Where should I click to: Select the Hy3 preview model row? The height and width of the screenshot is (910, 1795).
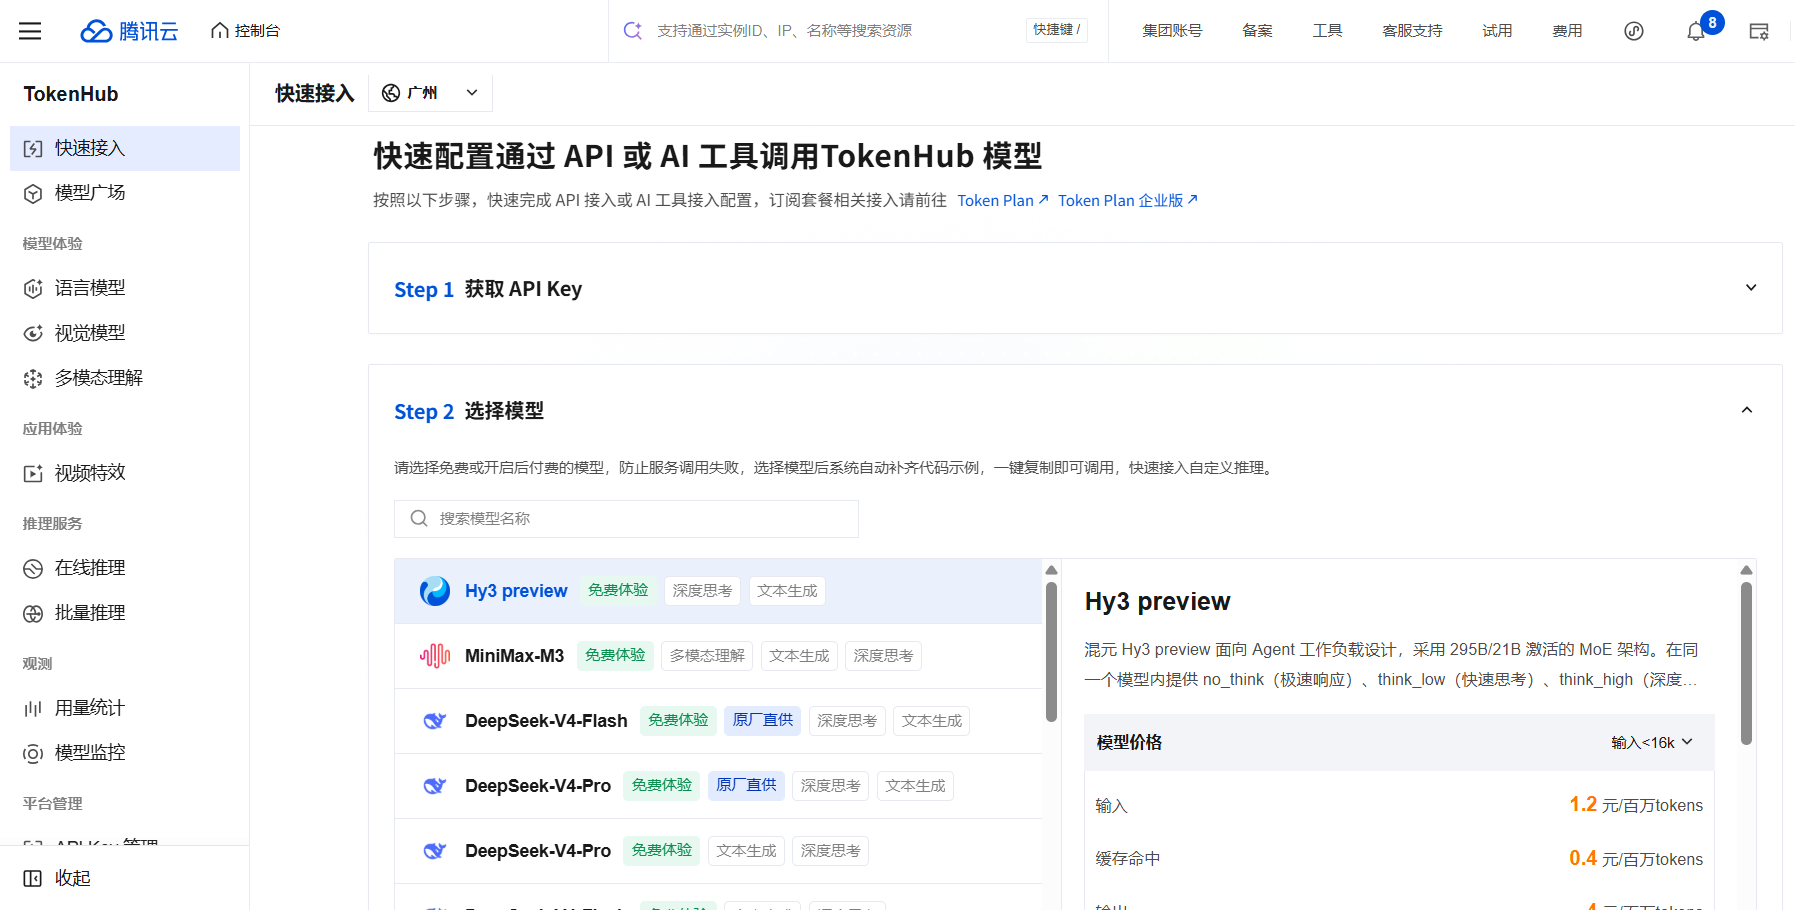[718, 591]
